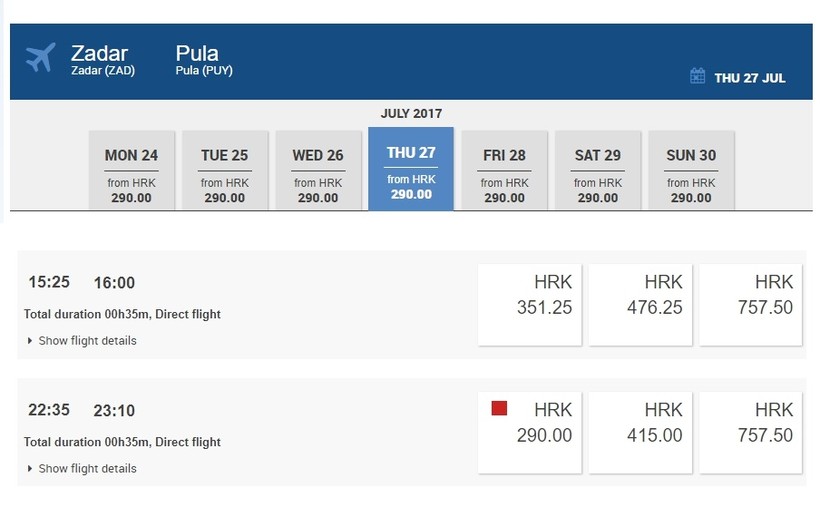The width and height of the screenshot is (820, 507).
Task: Click the red square on the 290.00 fare
Action: click(499, 408)
